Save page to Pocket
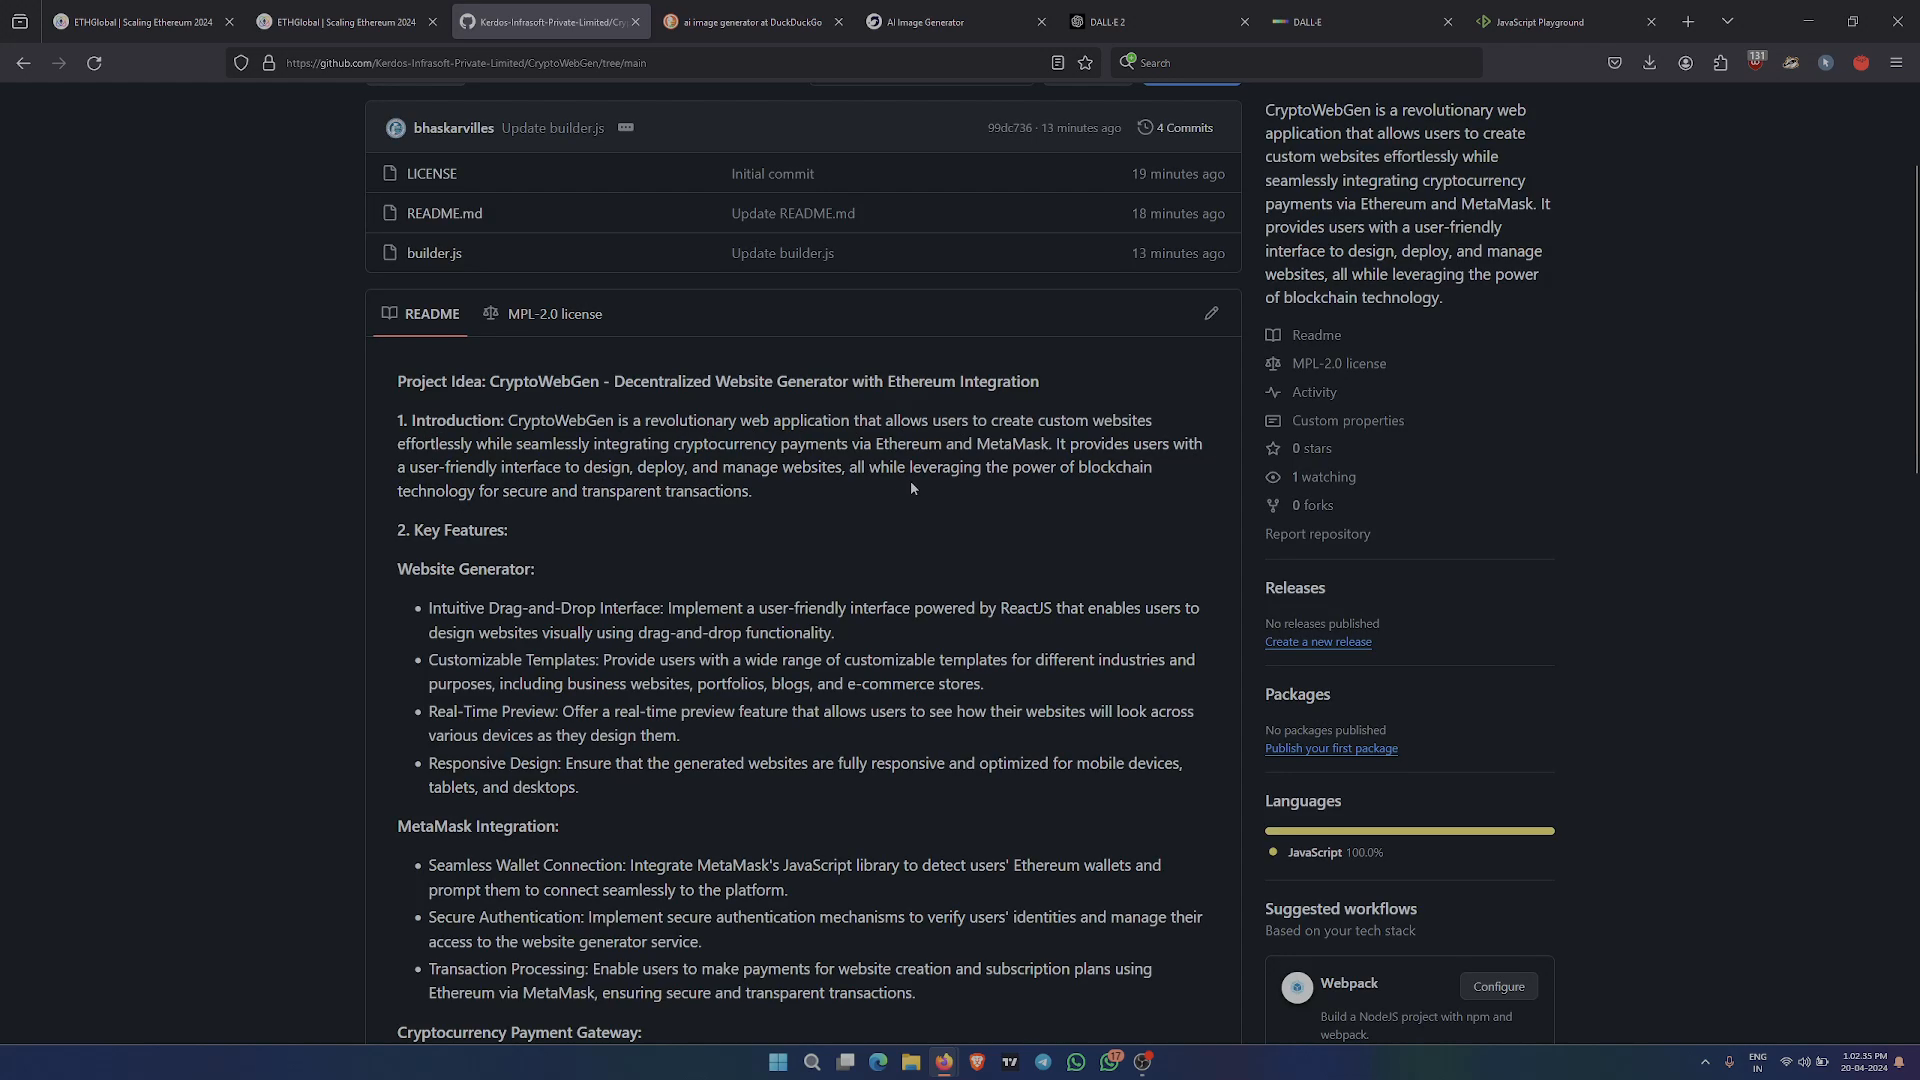Viewport: 1920px width, 1080px height. [1615, 62]
